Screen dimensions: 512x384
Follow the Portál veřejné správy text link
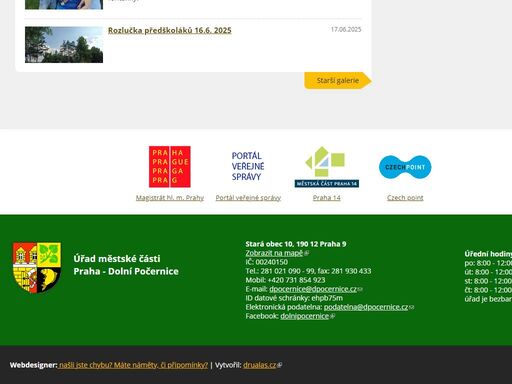coord(248,198)
